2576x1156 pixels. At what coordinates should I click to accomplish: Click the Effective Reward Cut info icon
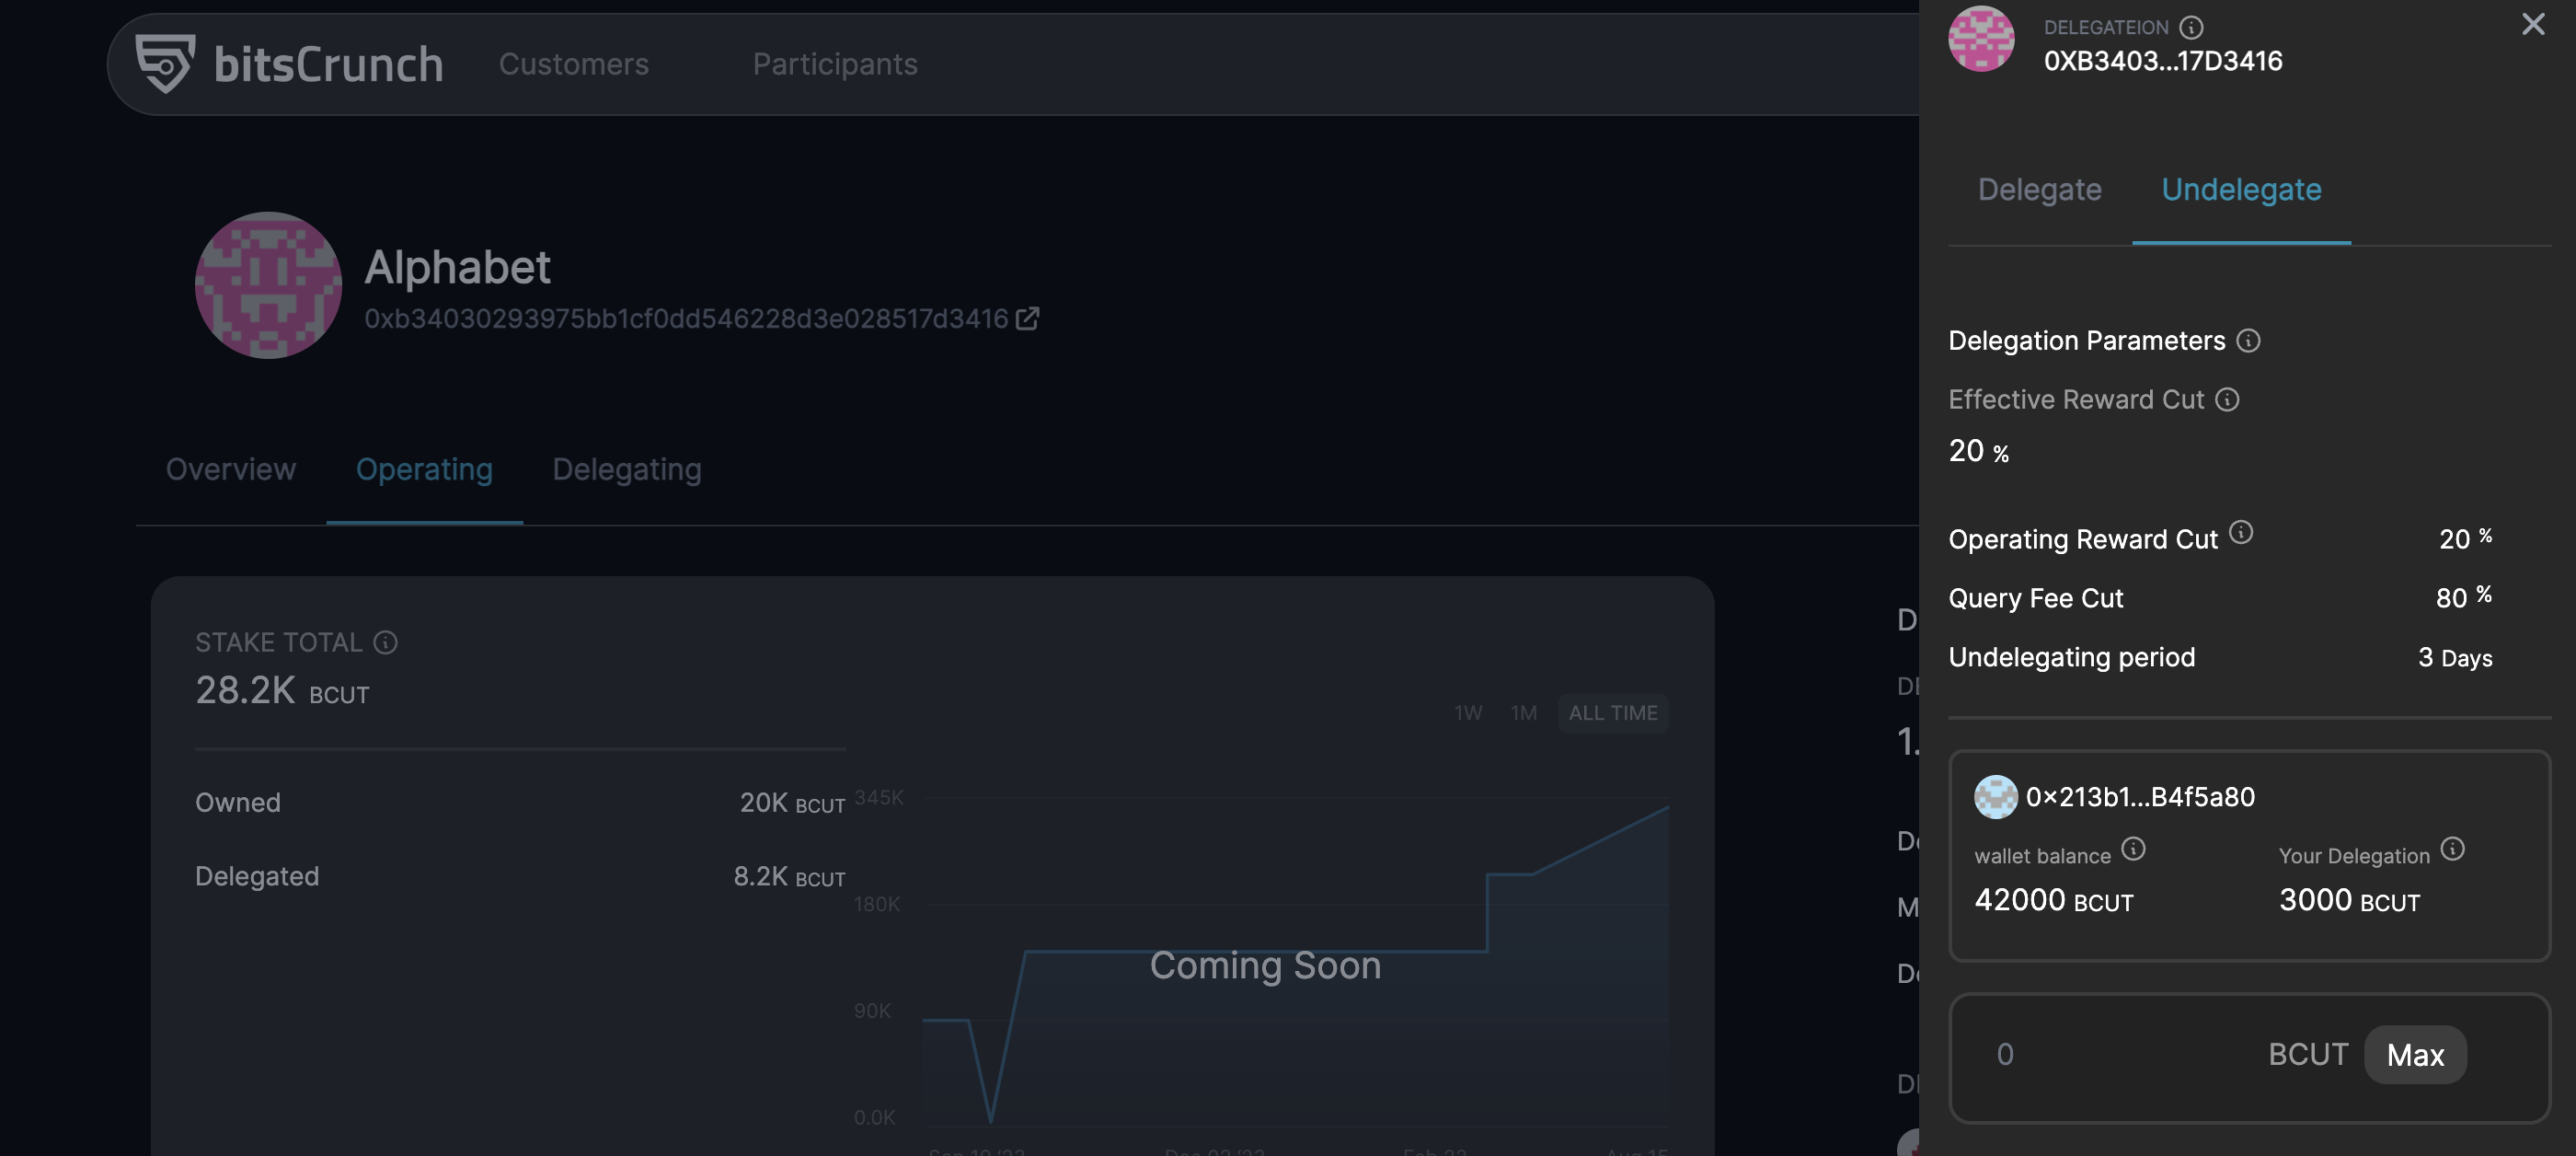click(x=2227, y=400)
